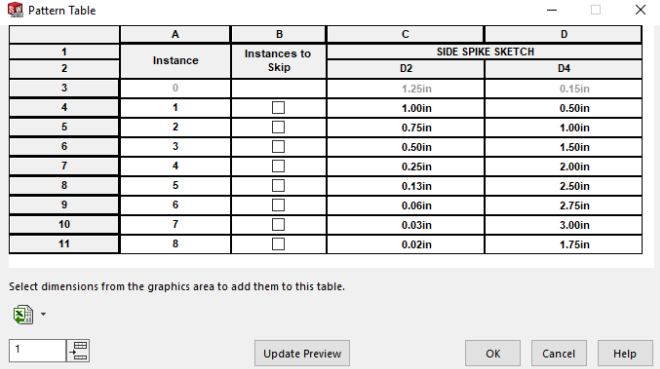Open Help for the Pattern Table
The height and width of the screenshot is (369, 660).
tap(625, 353)
